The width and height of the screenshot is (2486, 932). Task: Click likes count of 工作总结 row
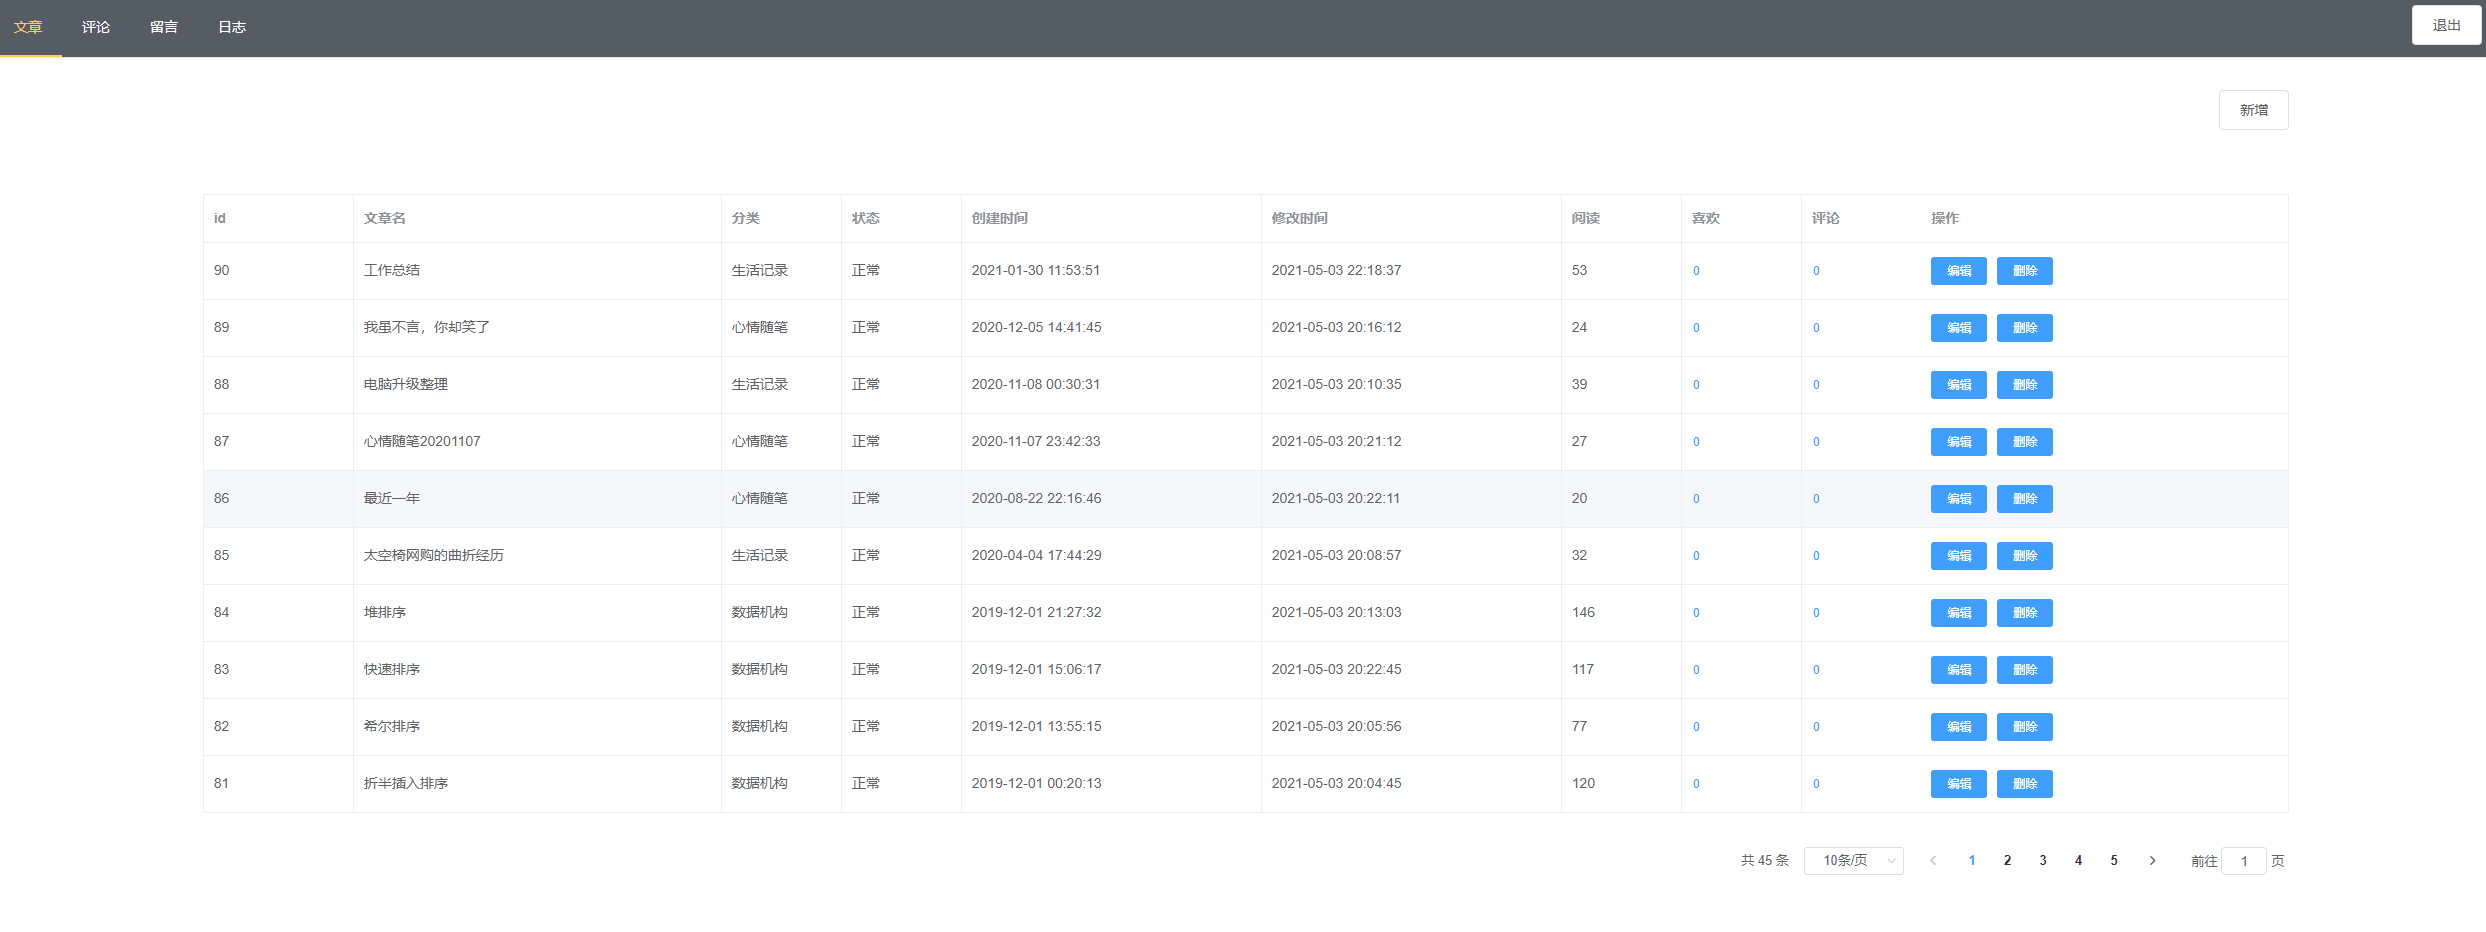1696,271
